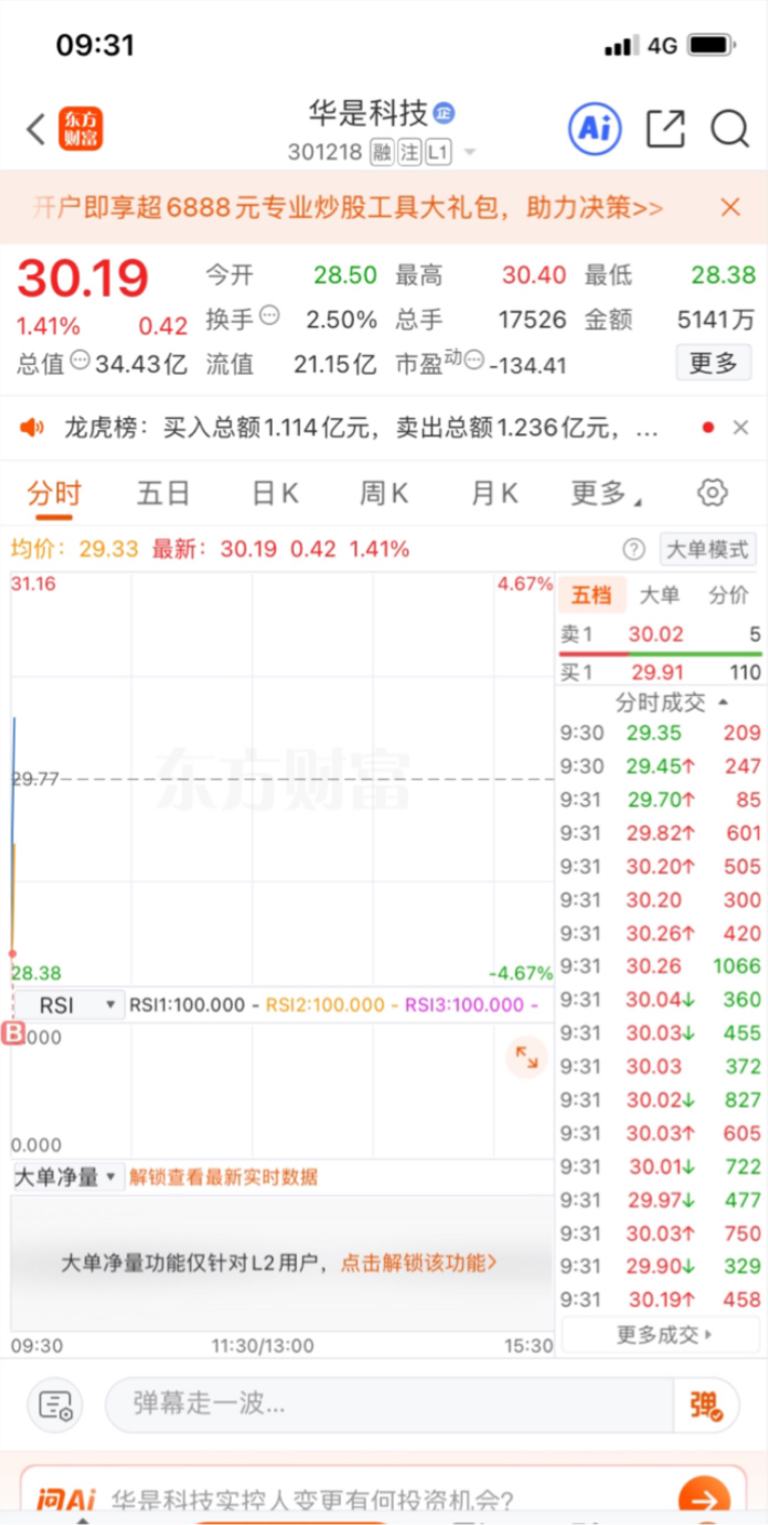Select the 五档 tab
This screenshot has width=768, height=1525.
(x=591, y=595)
